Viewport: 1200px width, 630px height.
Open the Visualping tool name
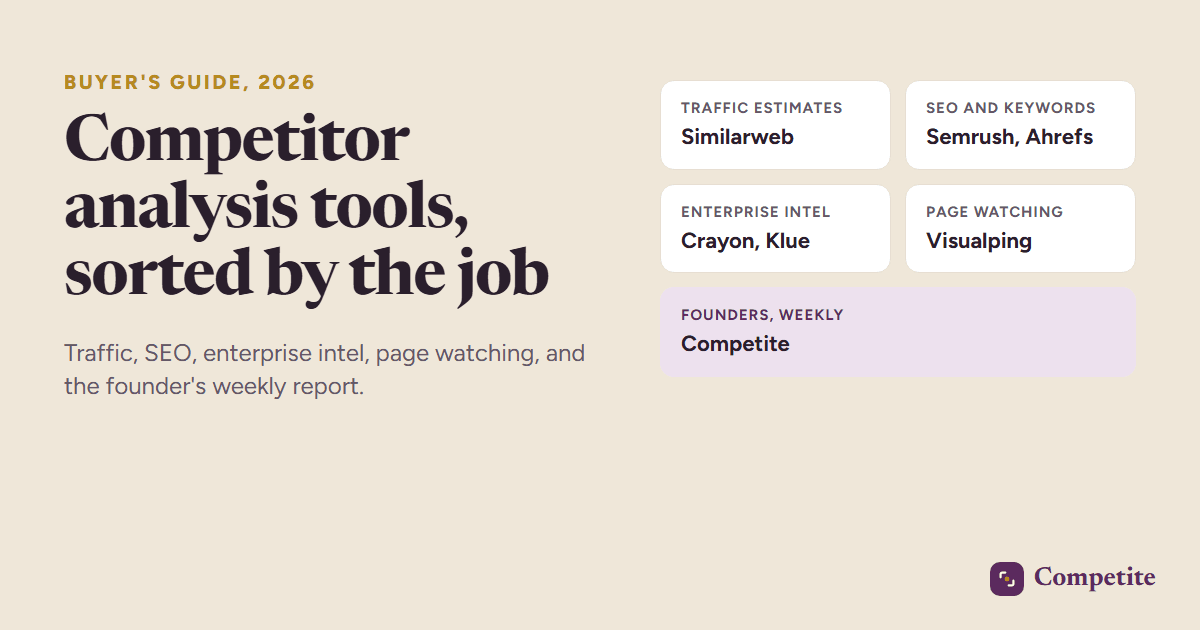point(979,241)
